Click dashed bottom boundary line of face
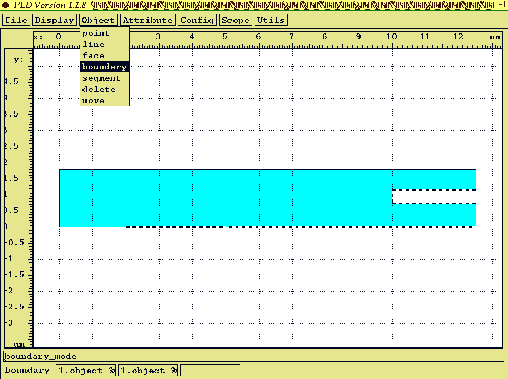 pyautogui.click(x=300, y=227)
